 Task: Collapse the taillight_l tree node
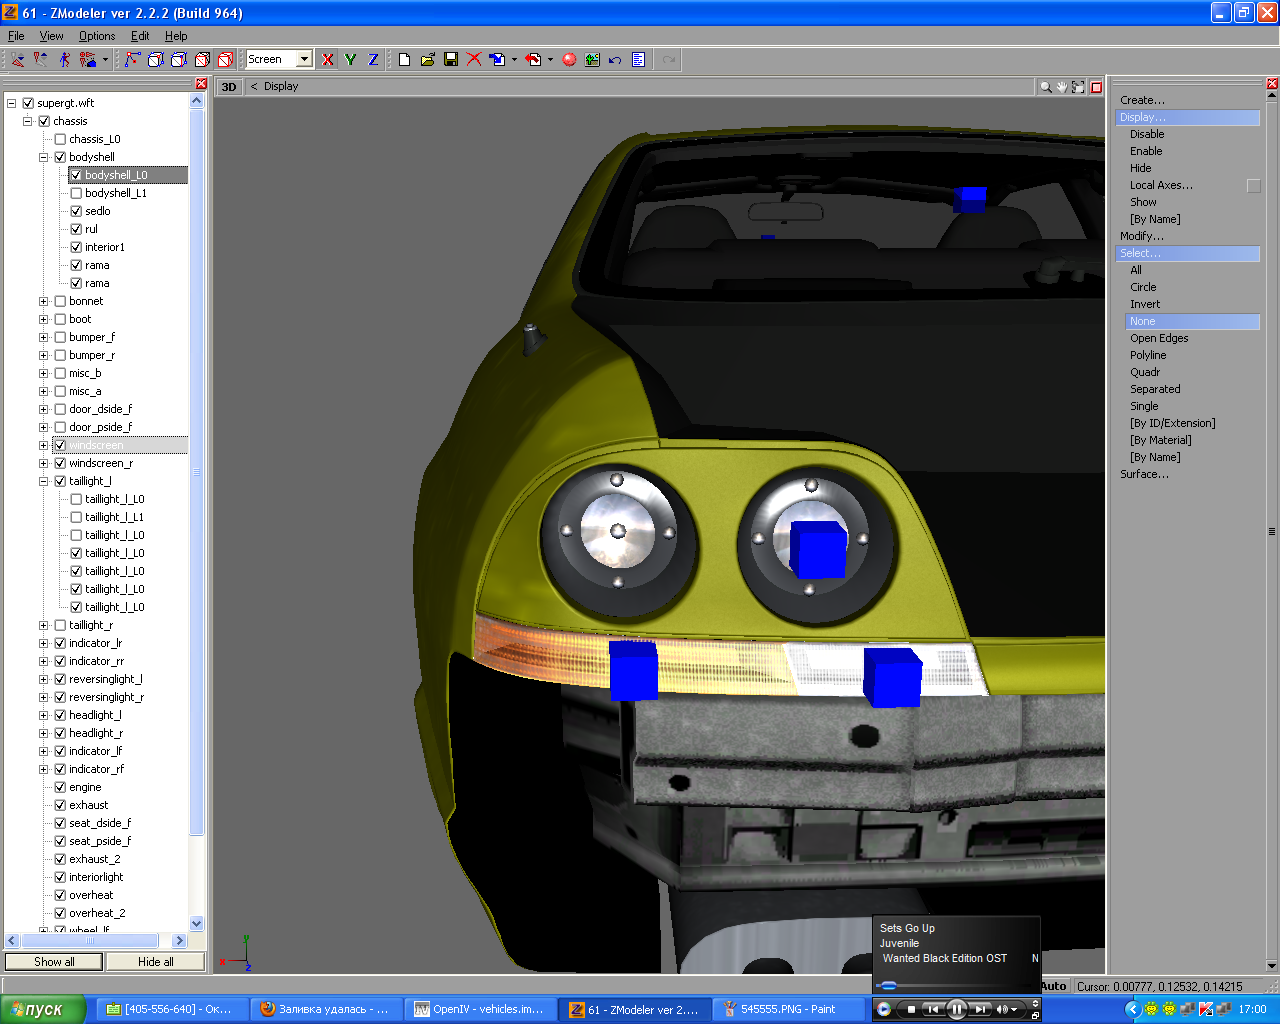point(44,481)
